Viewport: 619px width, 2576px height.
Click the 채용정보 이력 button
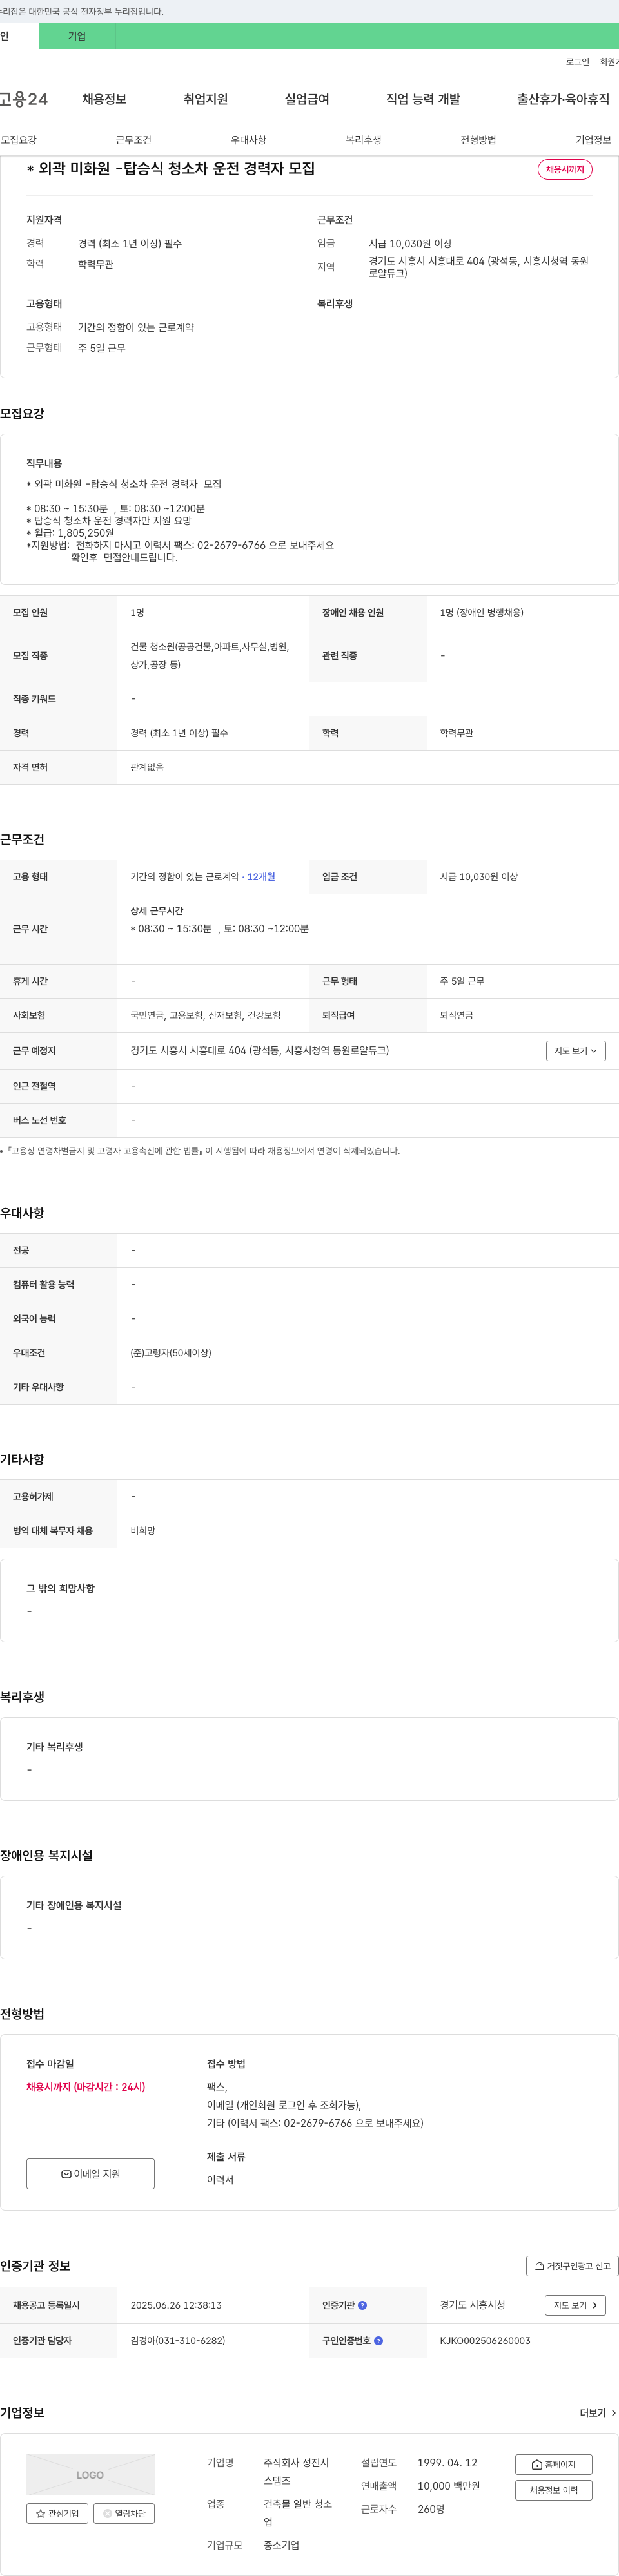pyautogui.click(x=553, y=2490)
